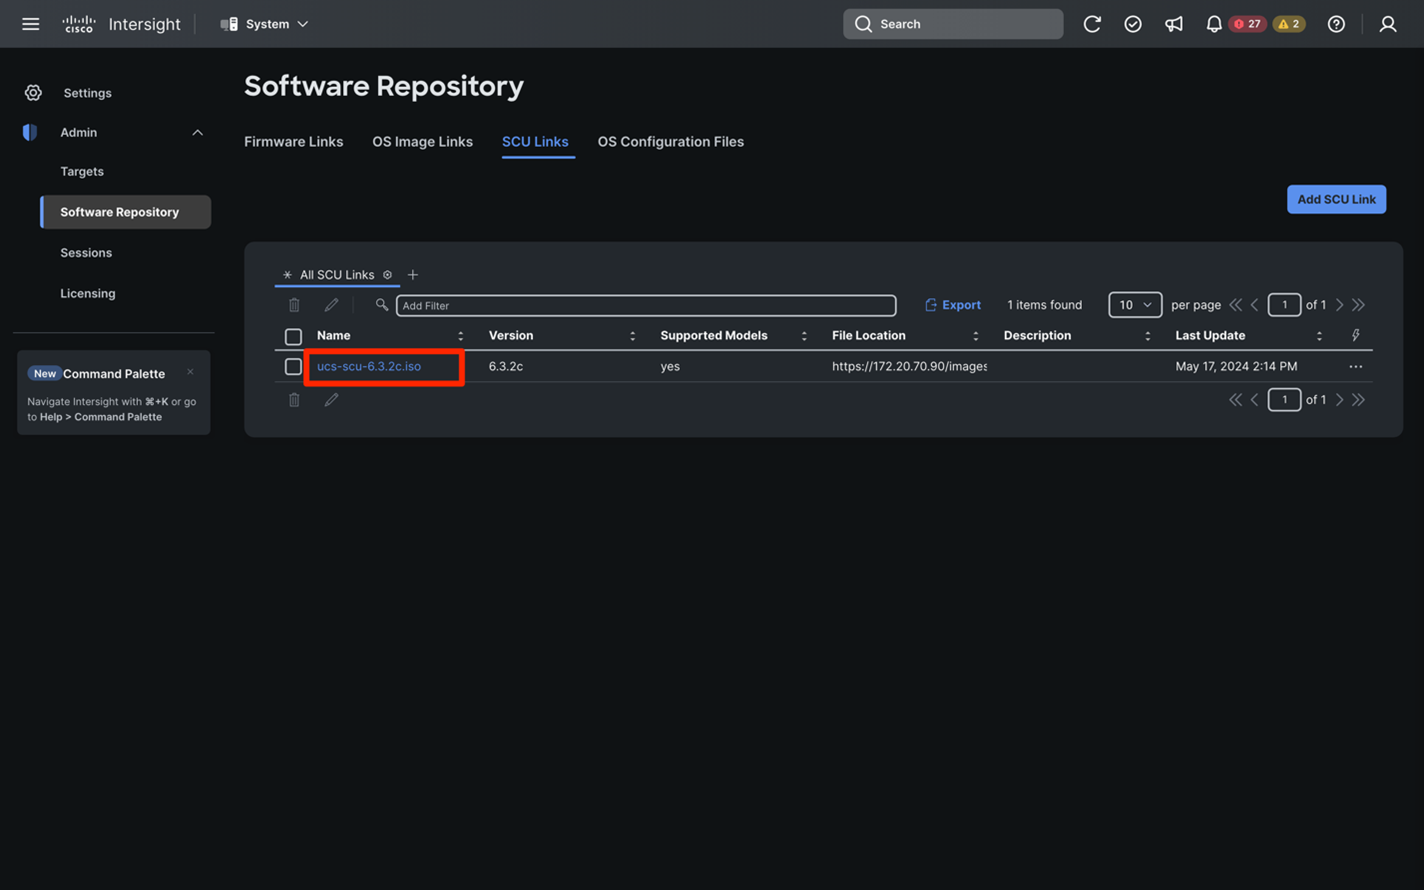Click the Add Filter input field
The height and width of the screenshot is (890, 1424).
click(x=646, y=305)
